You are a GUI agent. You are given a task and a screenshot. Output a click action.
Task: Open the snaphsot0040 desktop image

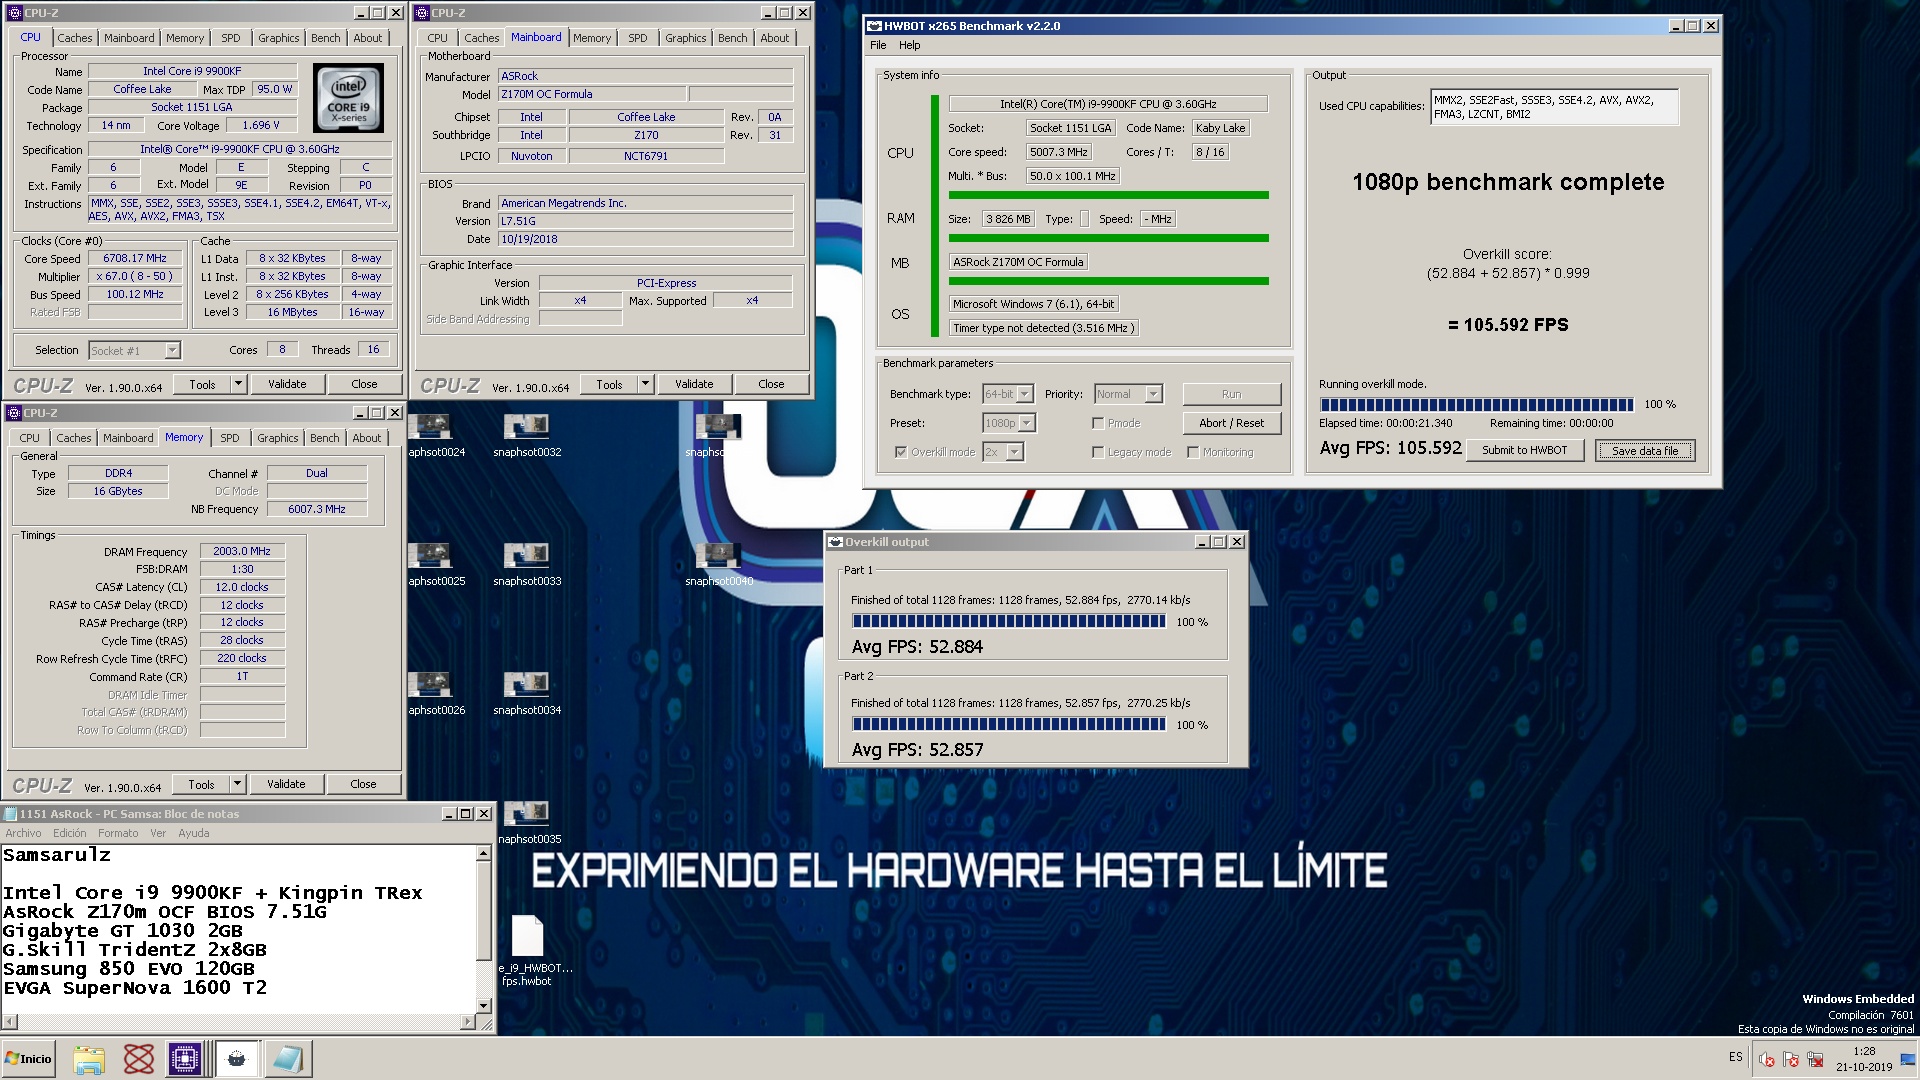718,564
